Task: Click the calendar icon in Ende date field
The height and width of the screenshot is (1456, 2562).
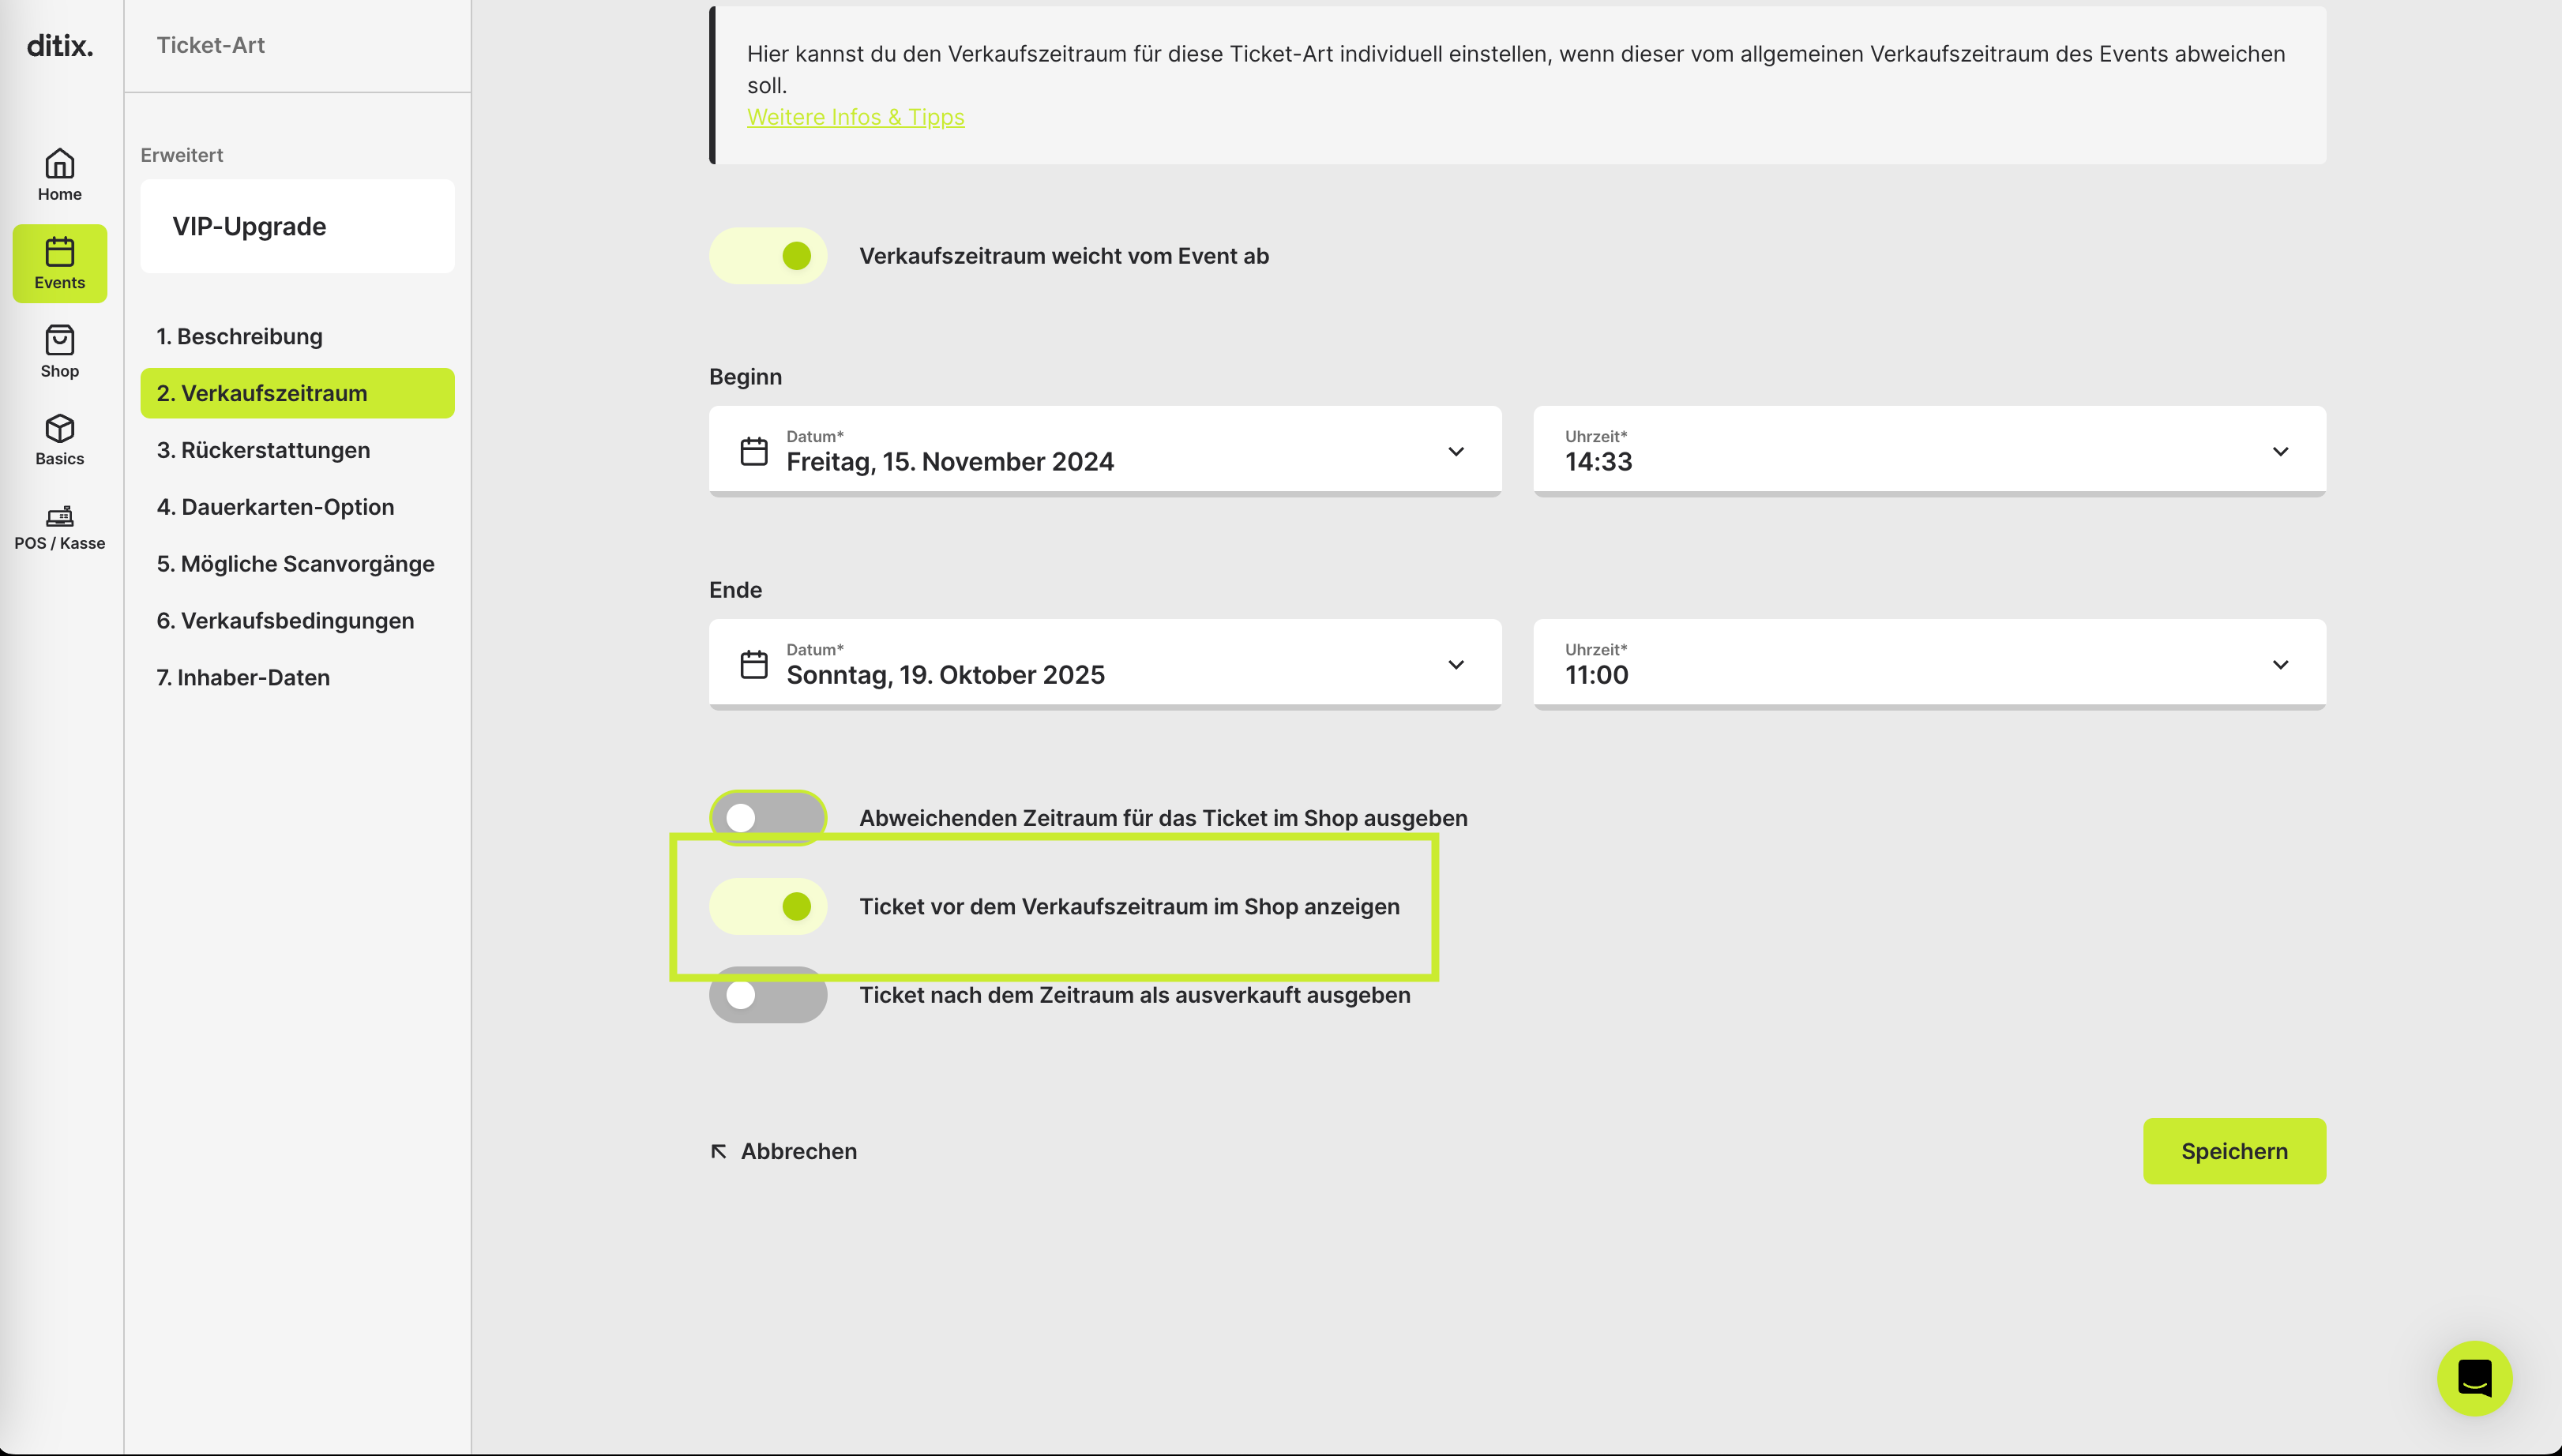Action: point(754,664)
